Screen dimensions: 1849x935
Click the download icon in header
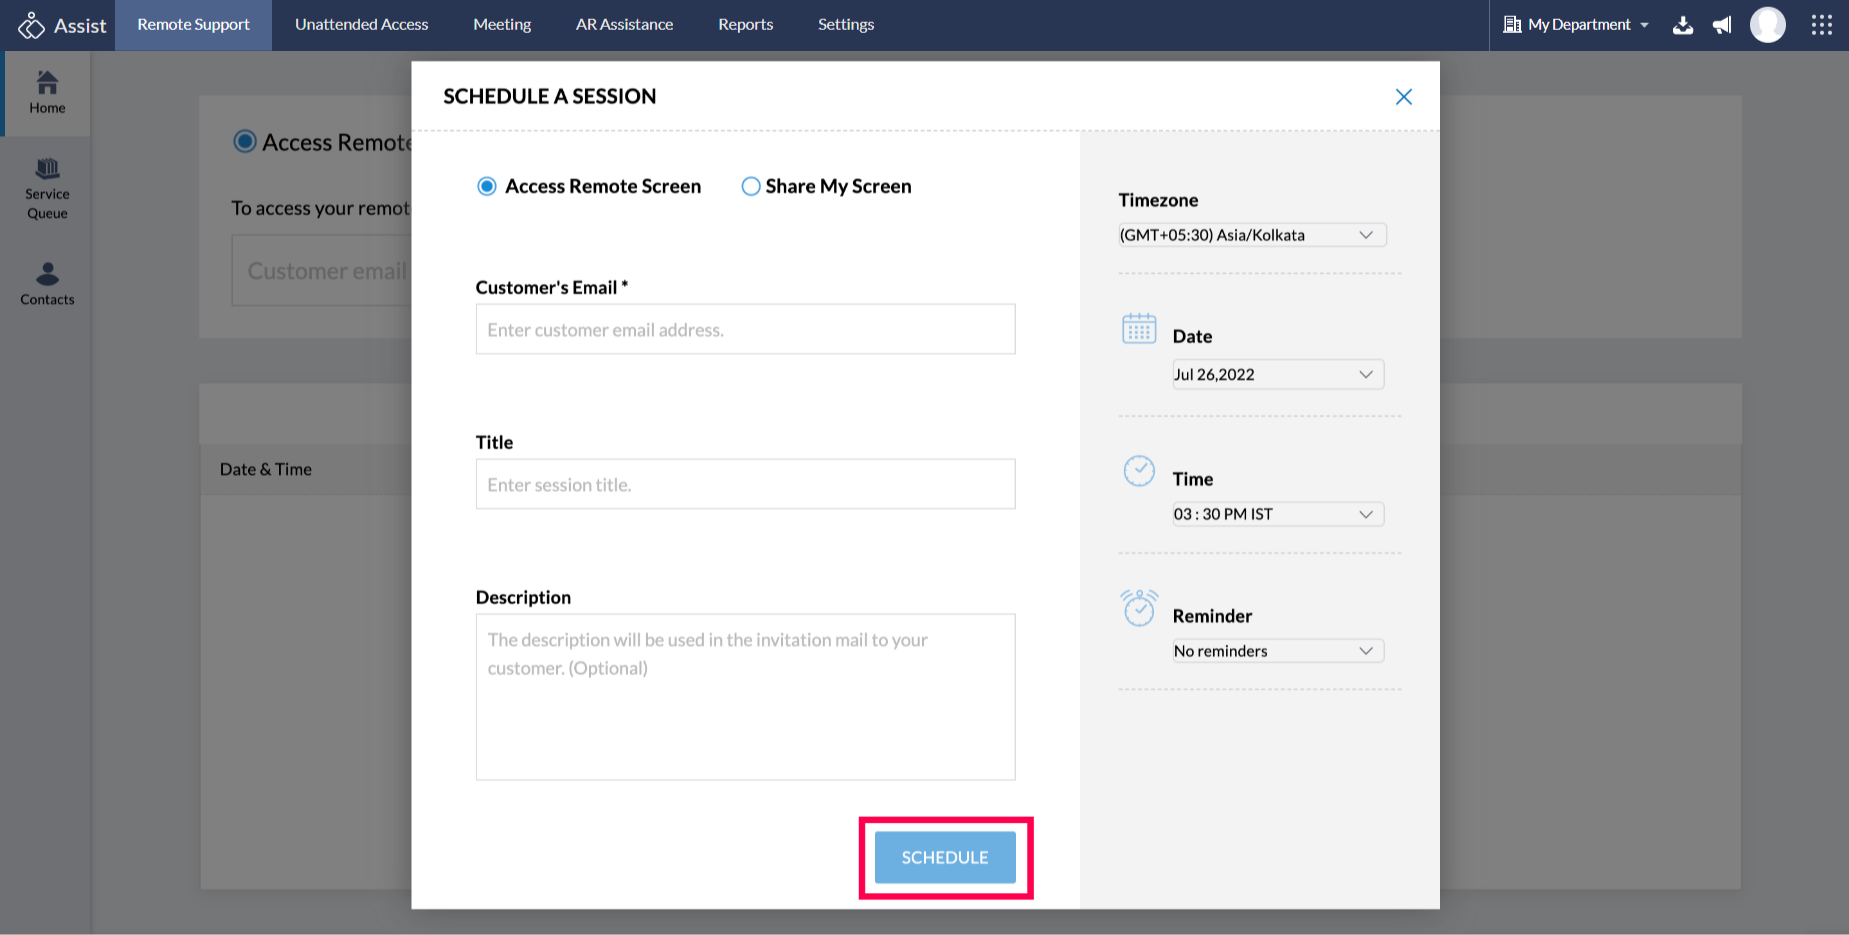[x=1683, y=25]
